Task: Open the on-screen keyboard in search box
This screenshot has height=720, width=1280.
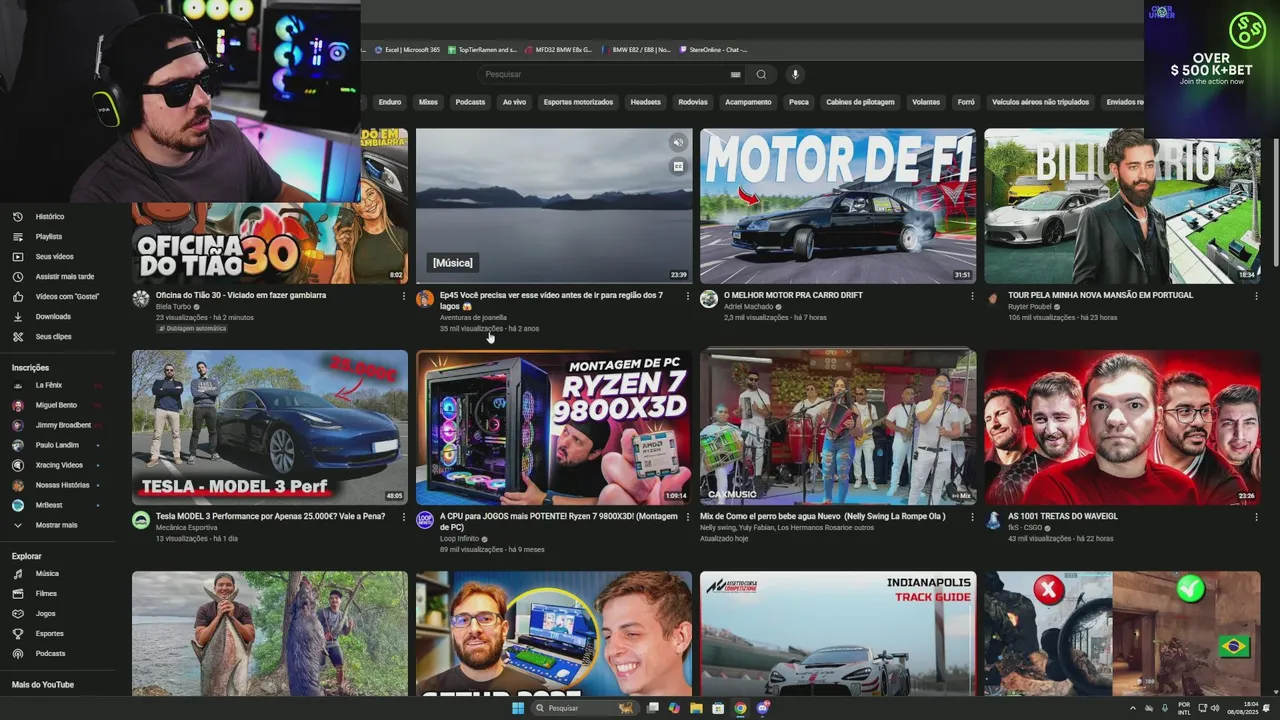Action: [x=735, y=74]
